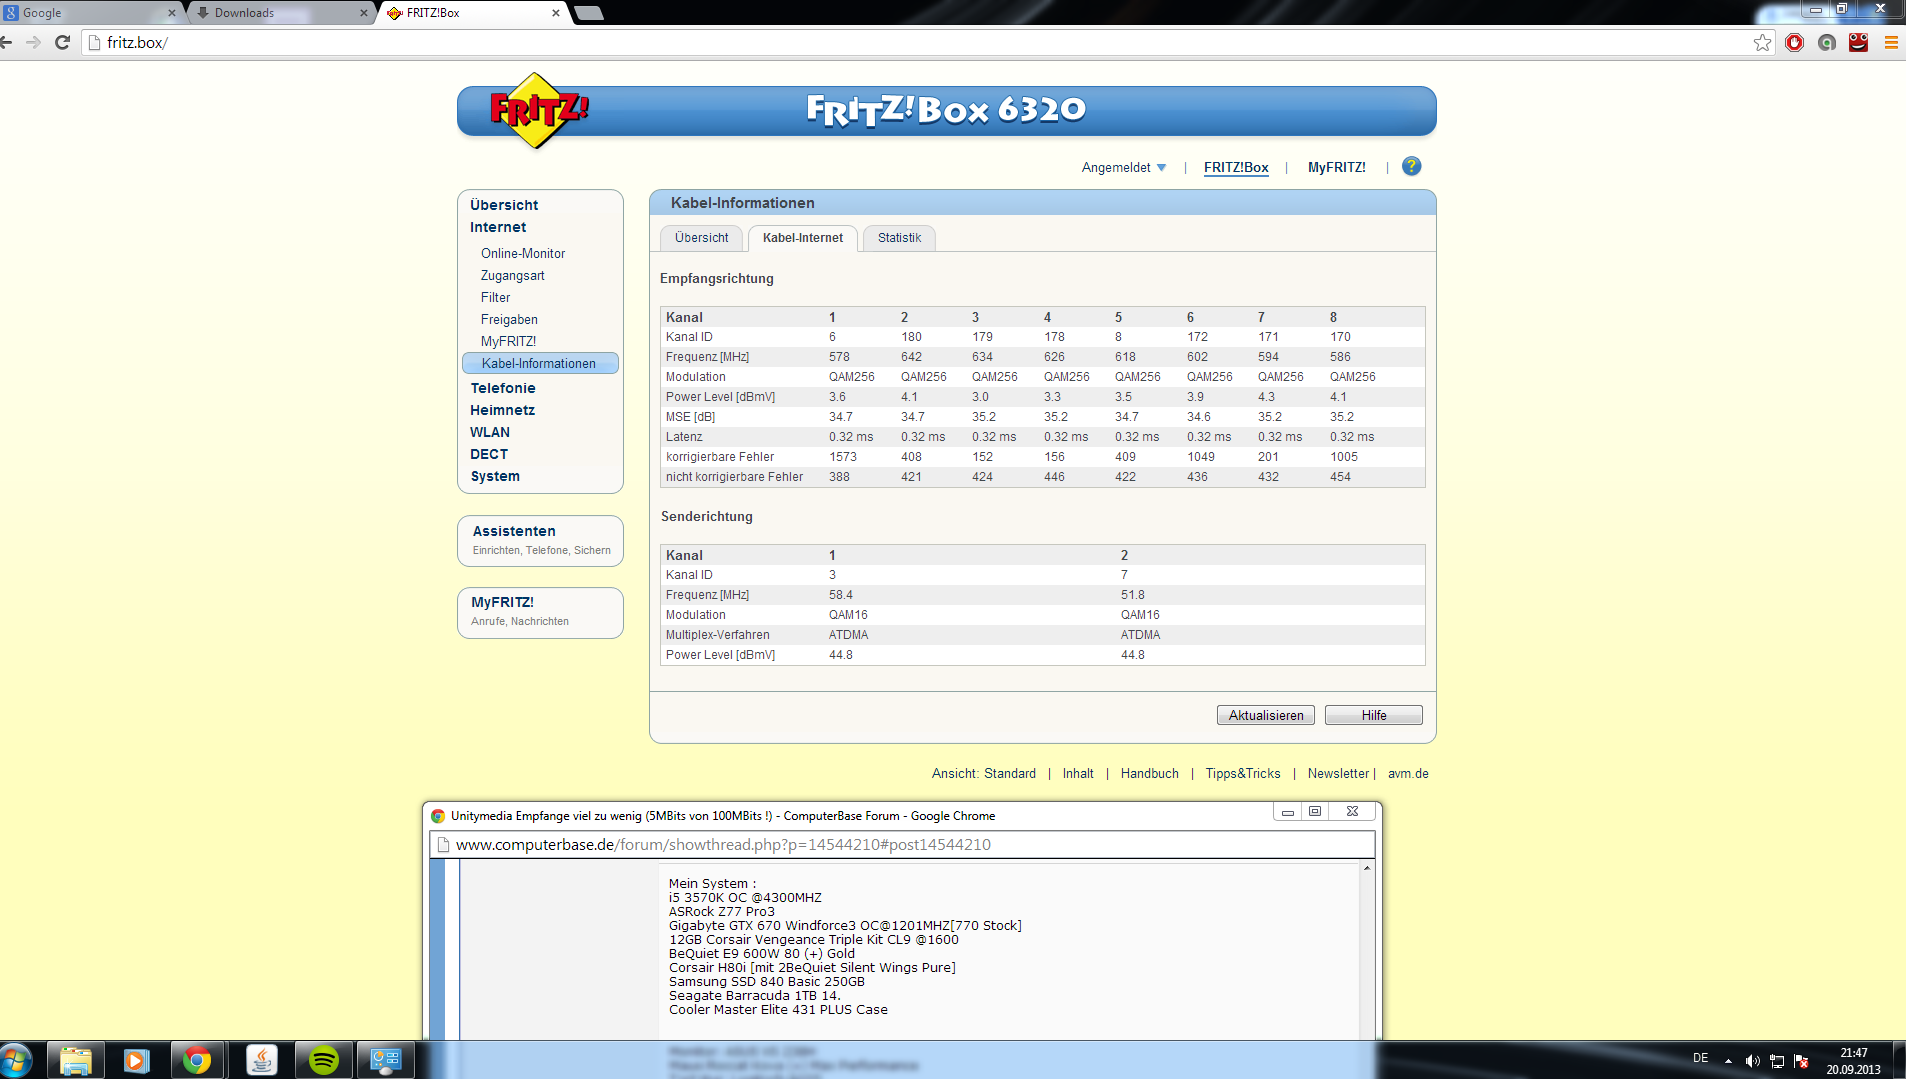This screenshot has height=1079, width=1906.
Task: Select the '1573' korrigierbare Fehler value
Action: click(x=843, y=457)
